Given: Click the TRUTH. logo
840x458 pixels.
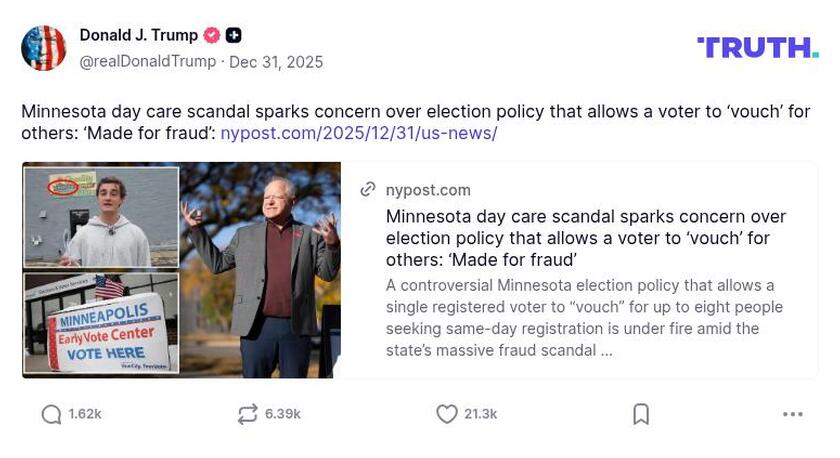Looking at the screenshot, I should tap(757, 47).
